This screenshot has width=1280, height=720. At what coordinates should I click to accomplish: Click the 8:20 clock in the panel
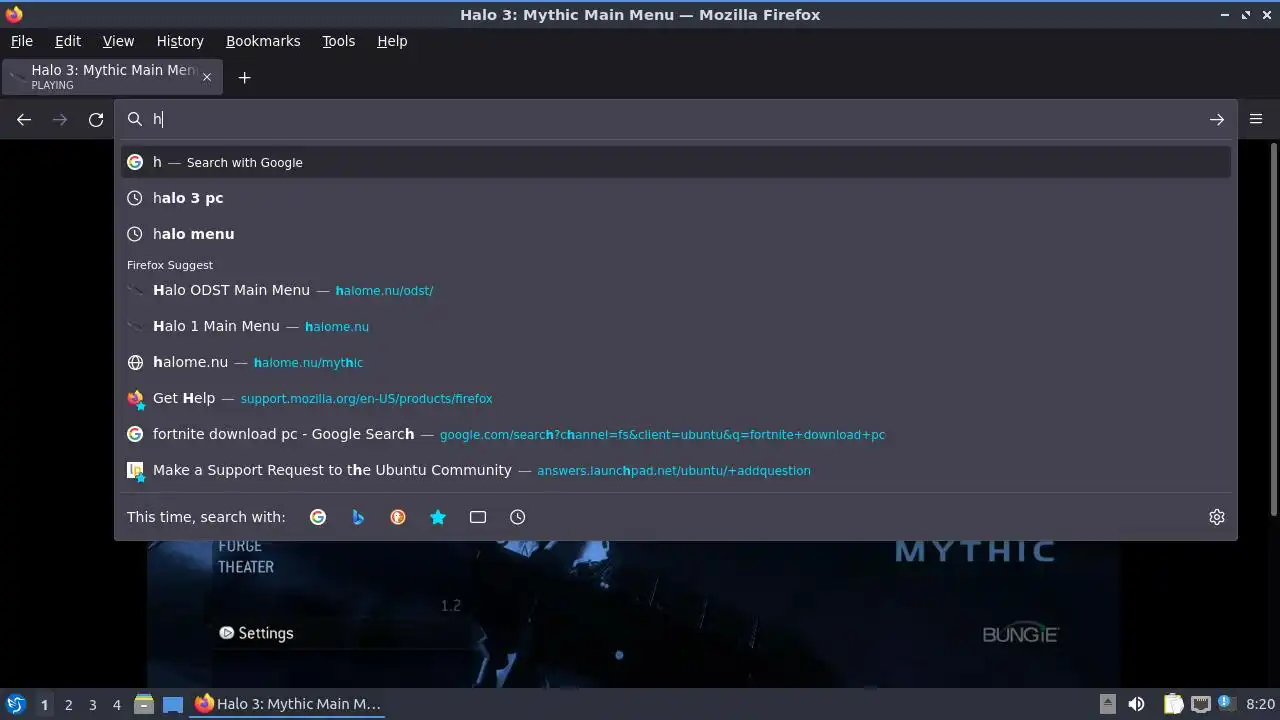coord(1260,704)
